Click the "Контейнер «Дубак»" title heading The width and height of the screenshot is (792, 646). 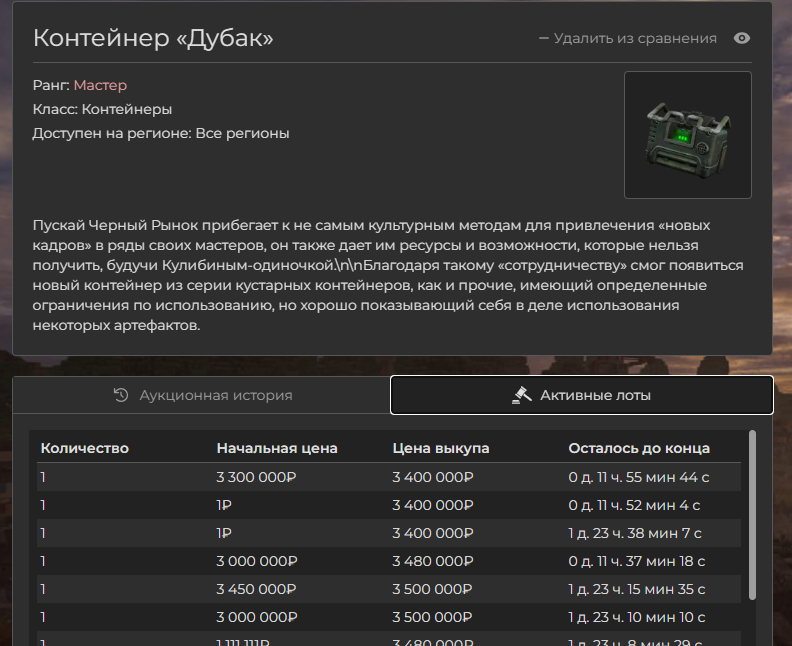153,39
